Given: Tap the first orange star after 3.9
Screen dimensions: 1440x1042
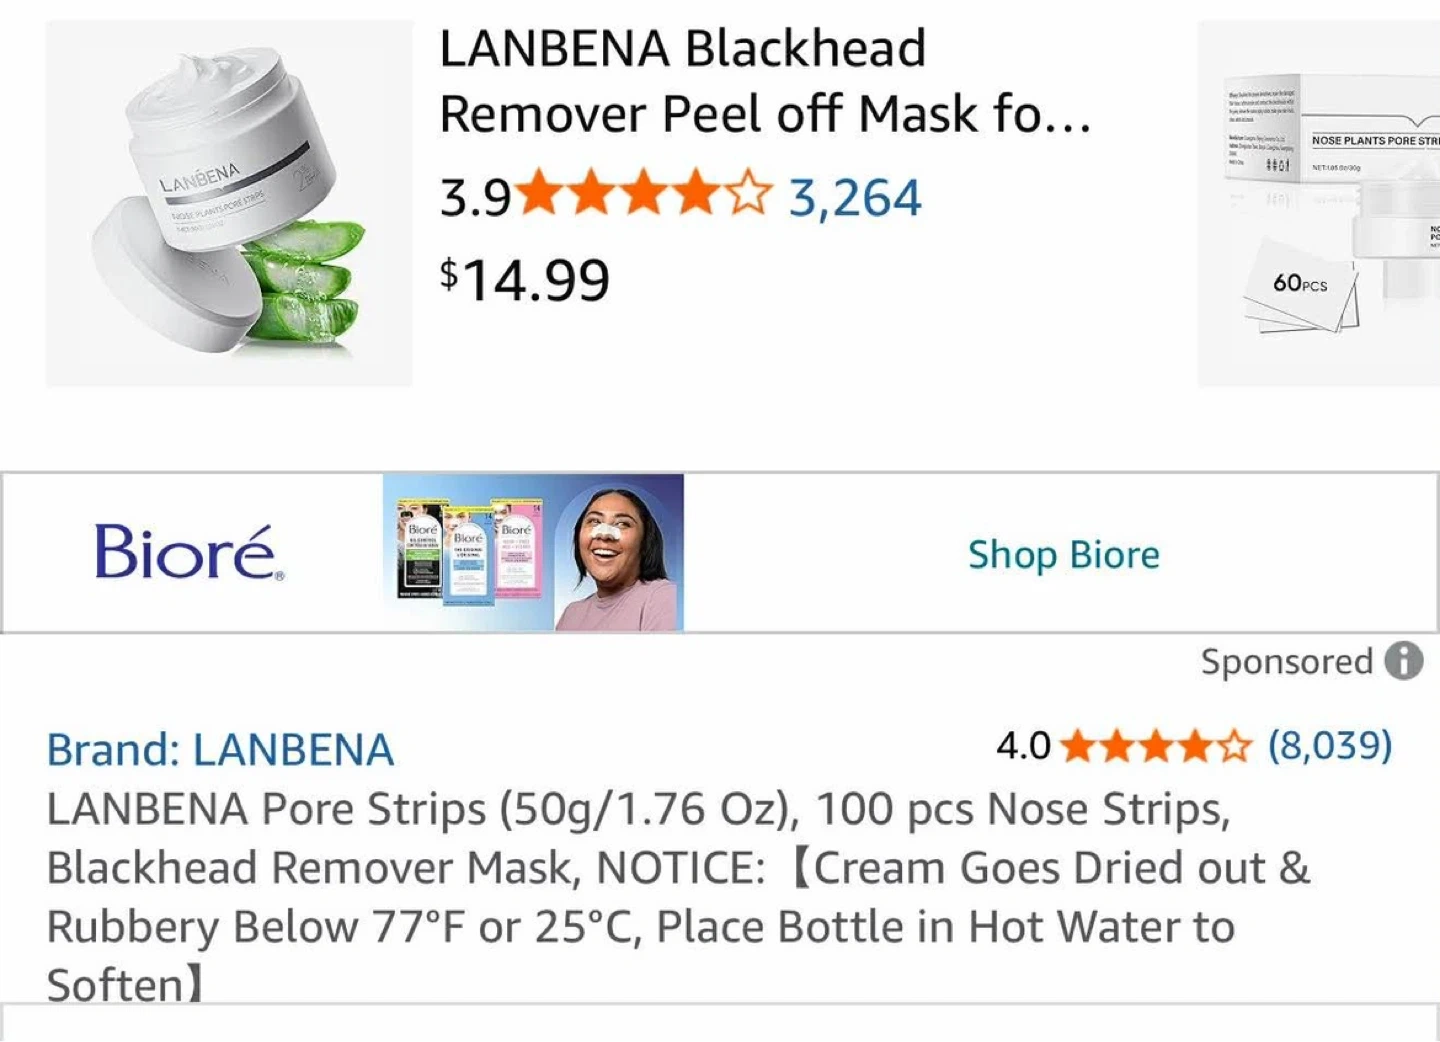Looking at the screenshot, I should (x=541, y=195).
